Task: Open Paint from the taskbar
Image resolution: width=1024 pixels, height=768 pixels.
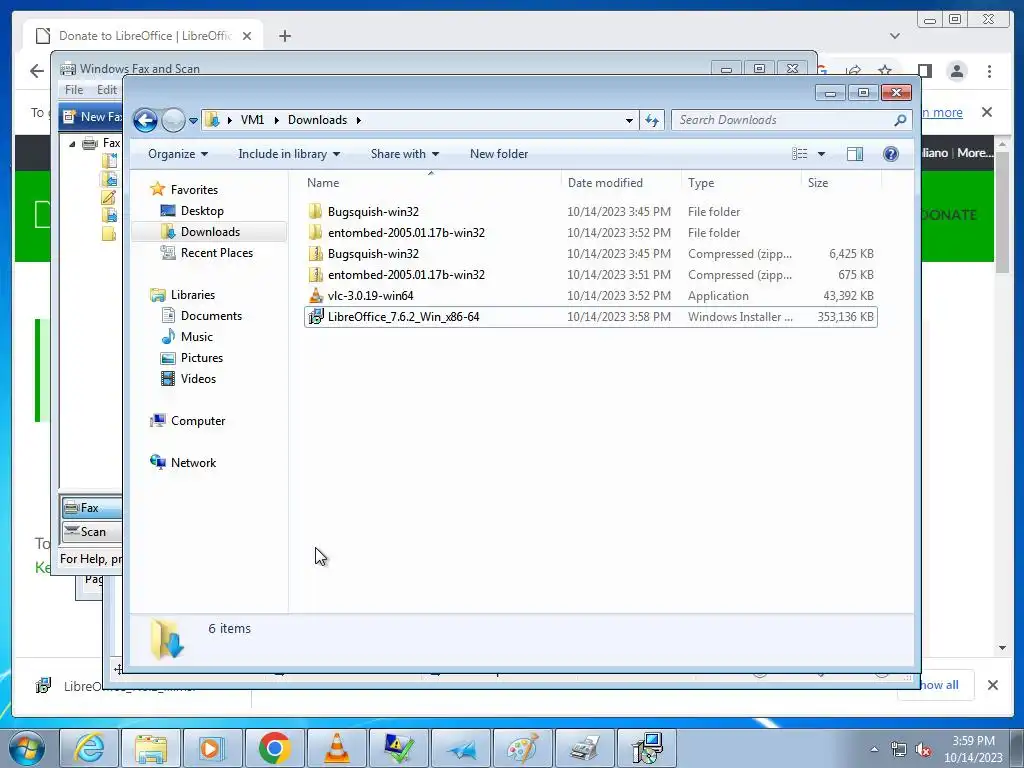Action: pos(522,748)
